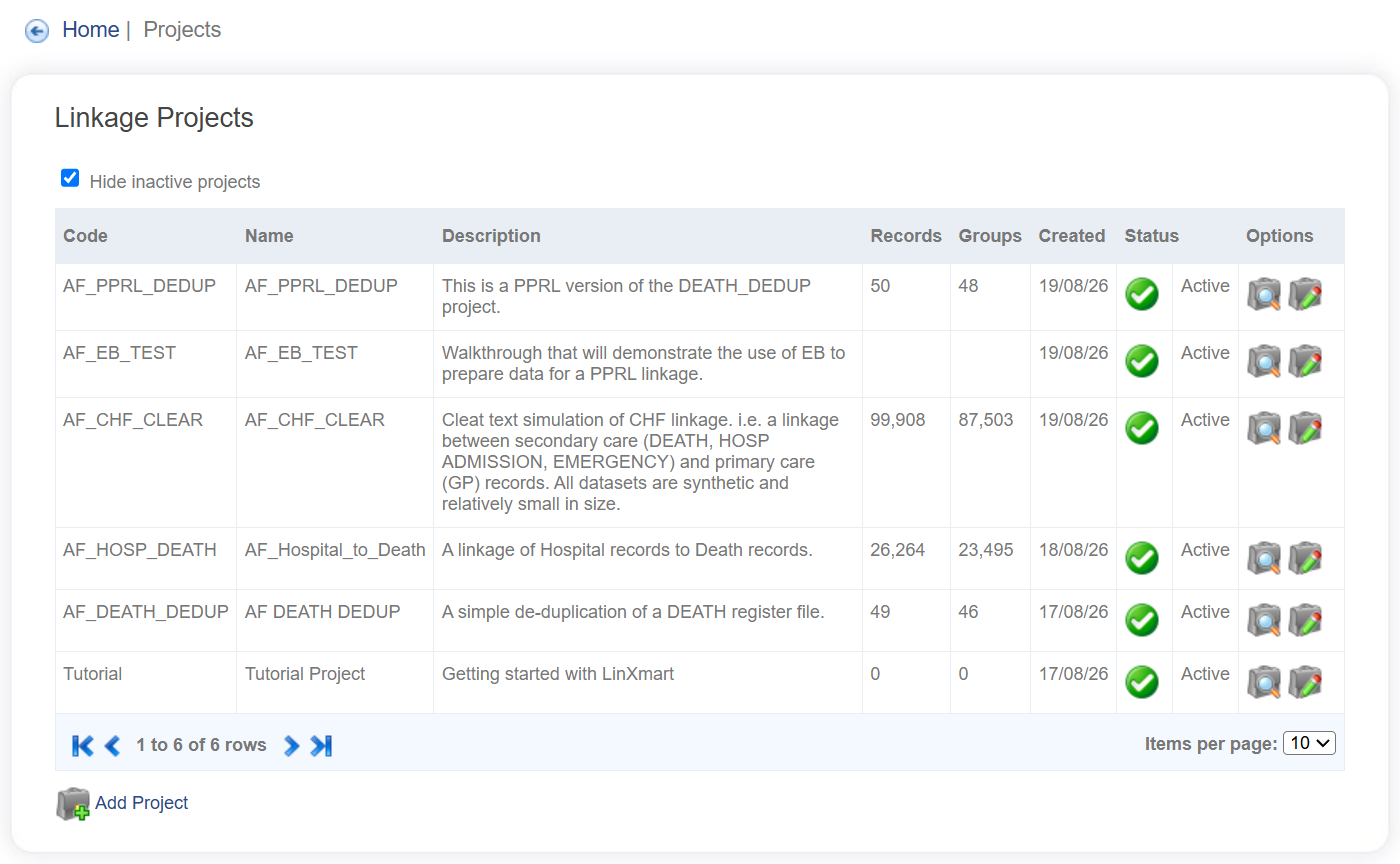
Task: View the AF_EB_TEST project with magnifier icon
Action: click(x=1264, y=362)
